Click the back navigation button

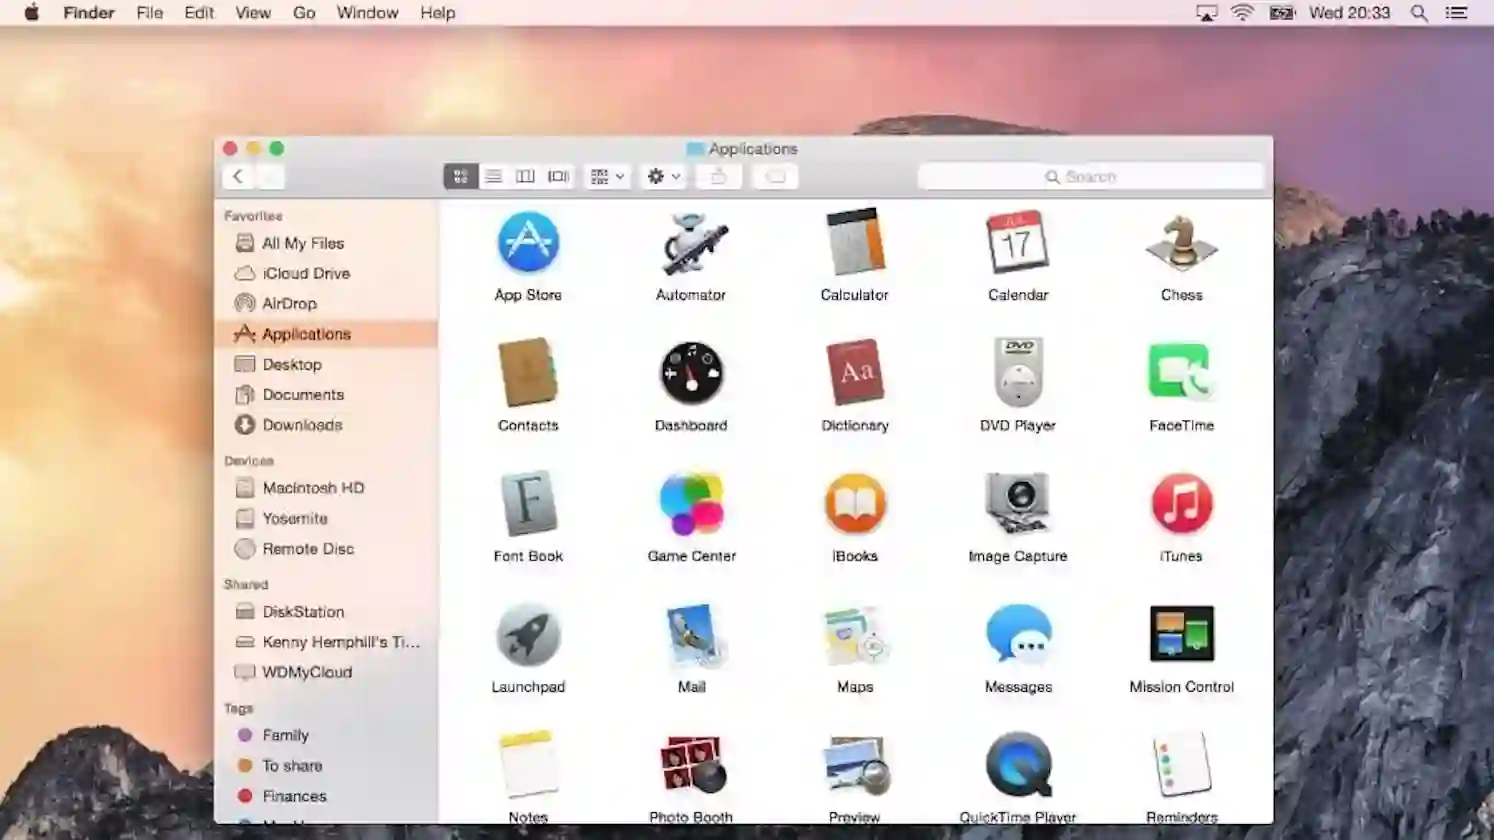(x=238, y=176)
